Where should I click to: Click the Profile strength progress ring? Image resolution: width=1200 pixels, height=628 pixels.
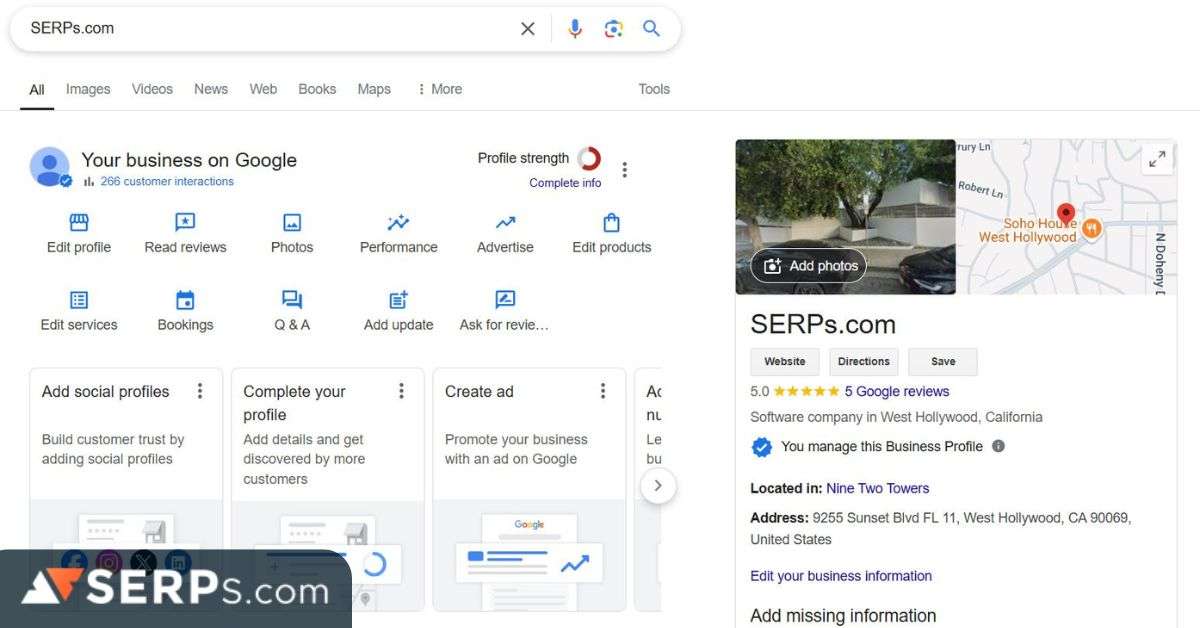coord(590,158)
